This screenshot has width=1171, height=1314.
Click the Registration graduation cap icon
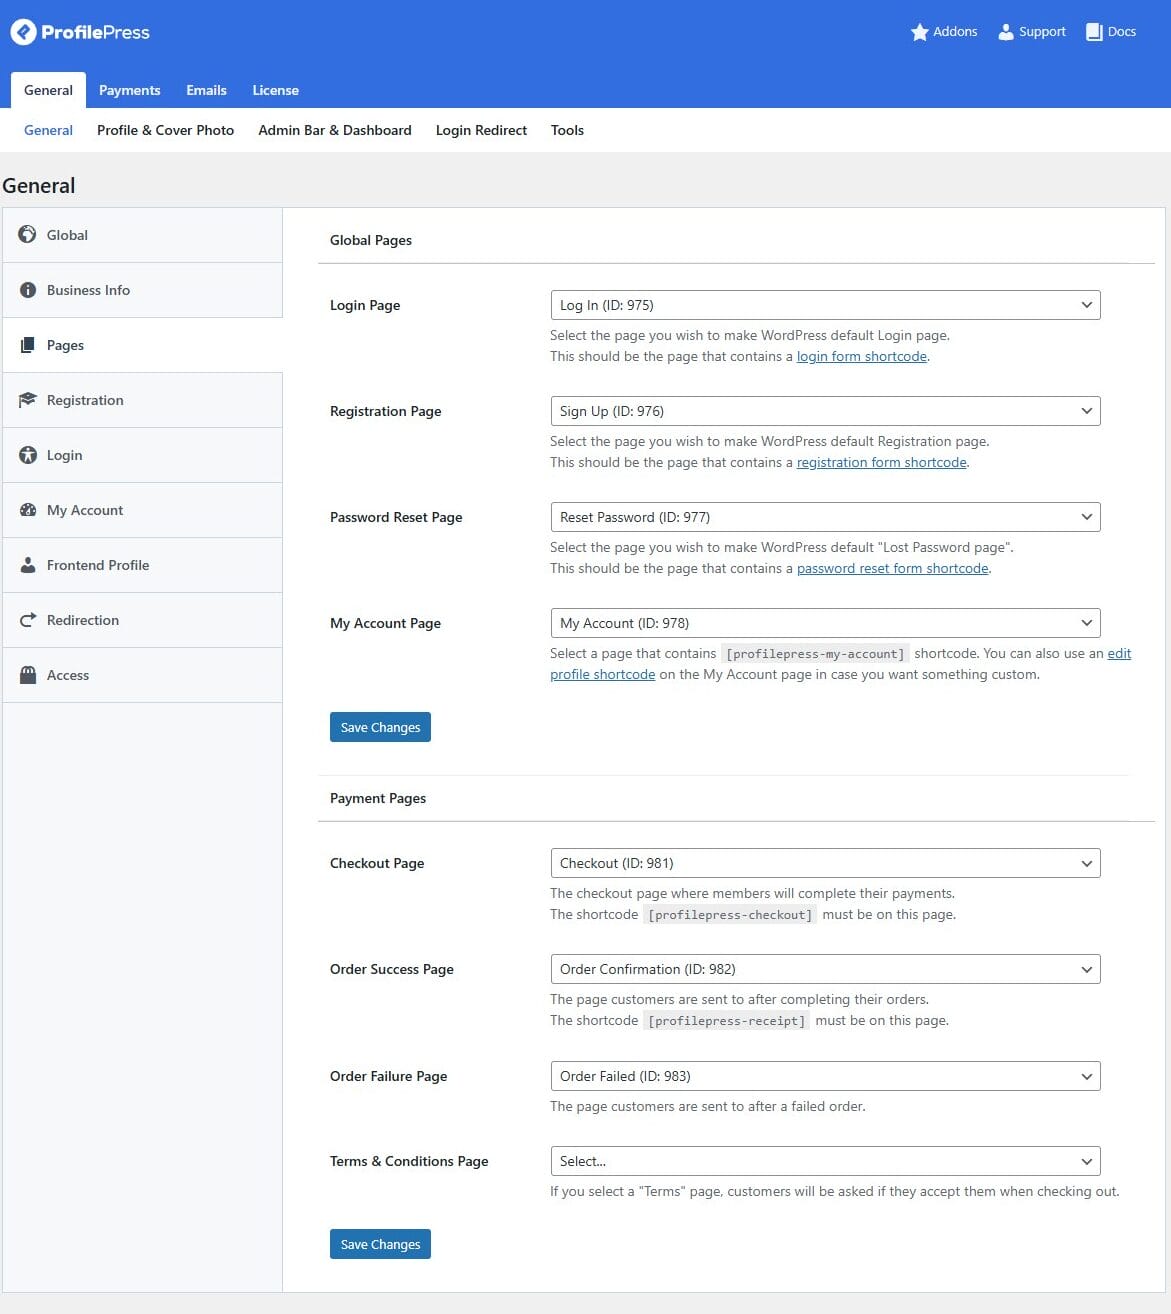(x=28, y=400)
